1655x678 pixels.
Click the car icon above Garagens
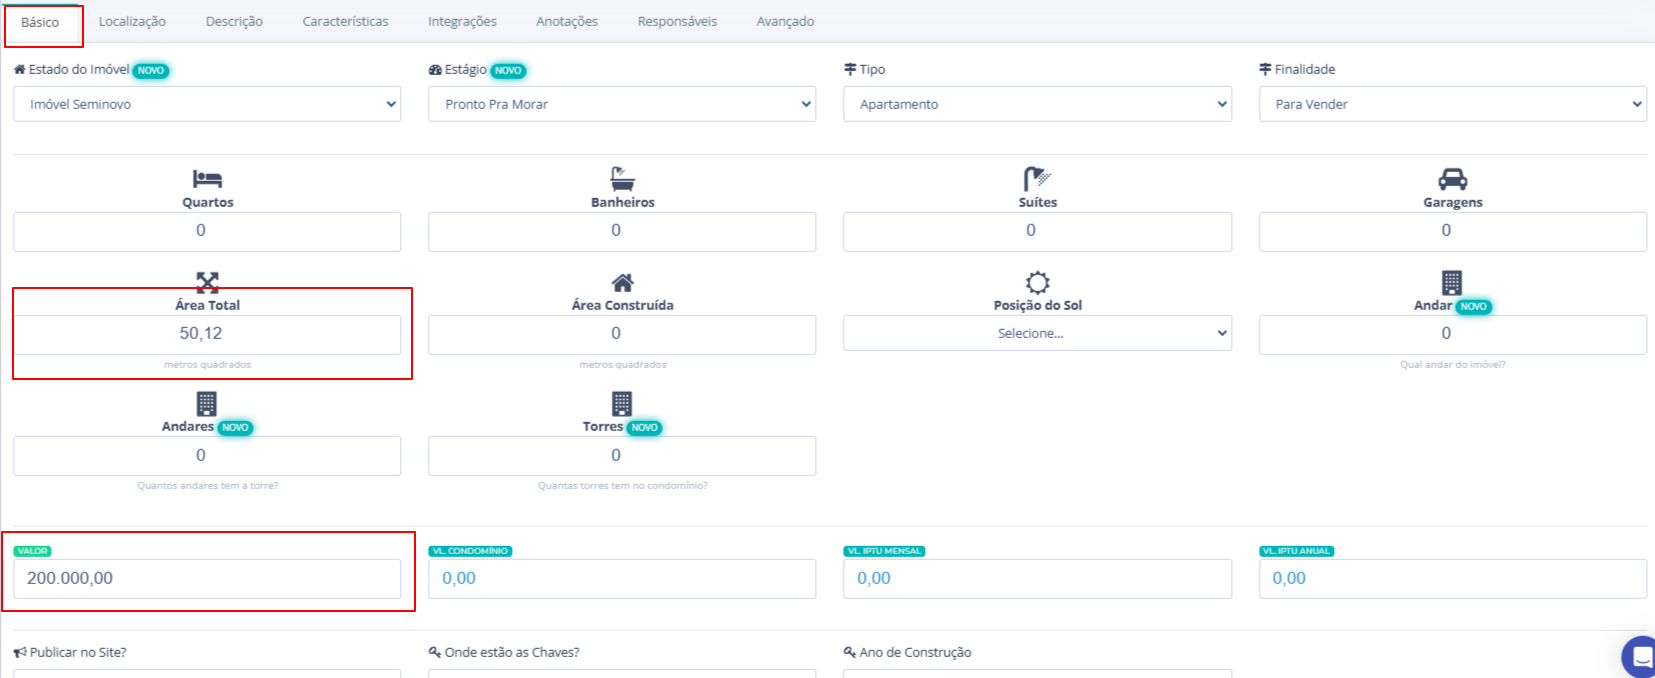click(x=1452, y=179)
